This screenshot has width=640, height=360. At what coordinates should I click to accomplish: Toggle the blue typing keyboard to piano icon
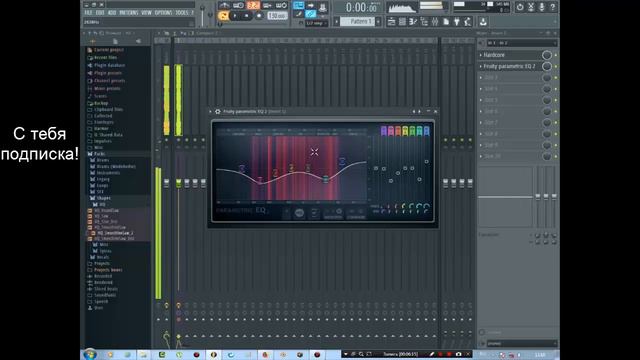click(299, 5)
